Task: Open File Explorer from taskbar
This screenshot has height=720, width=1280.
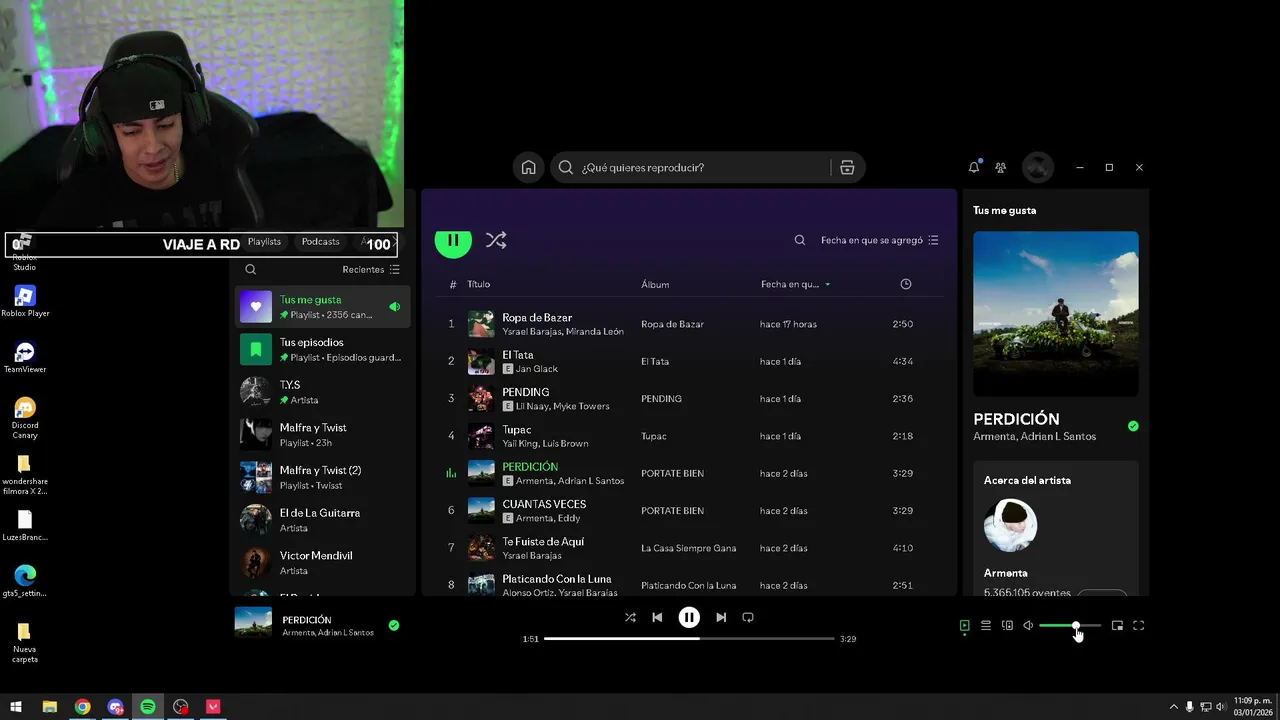Action: pyautogui.click(x=49, y=707)
